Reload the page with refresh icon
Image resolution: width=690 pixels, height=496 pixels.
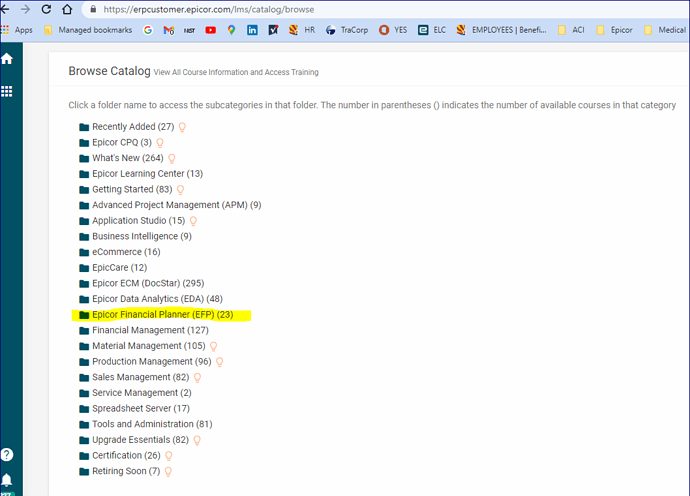tap(46, 9)
